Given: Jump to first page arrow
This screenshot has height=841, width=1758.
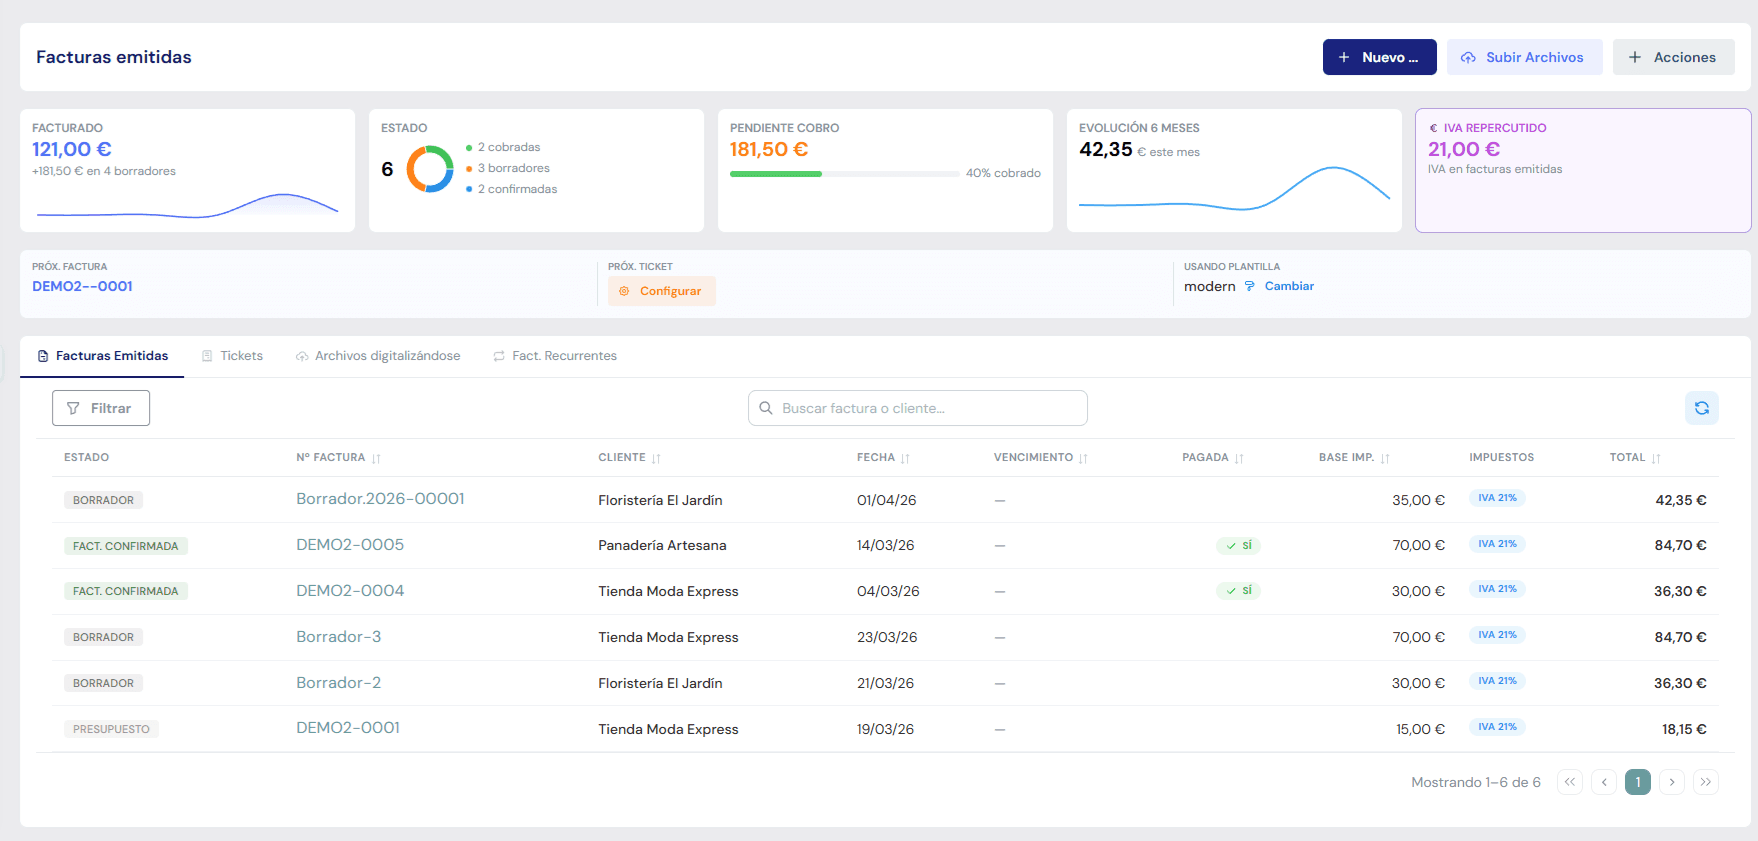Looking at the screenshot, I should click(x=1570, y=782).
